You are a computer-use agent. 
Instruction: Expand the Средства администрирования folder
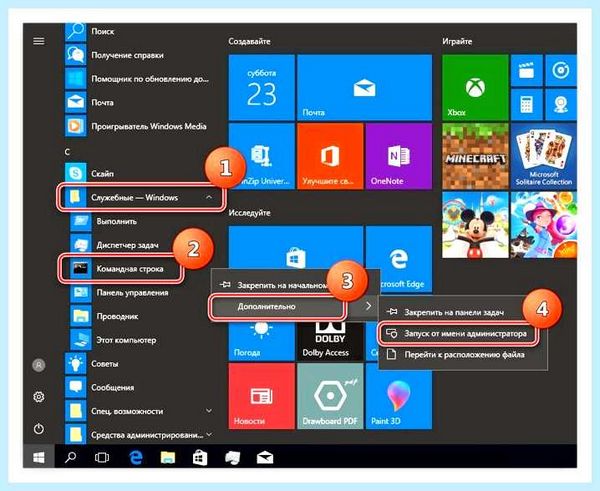coord(138,435)
